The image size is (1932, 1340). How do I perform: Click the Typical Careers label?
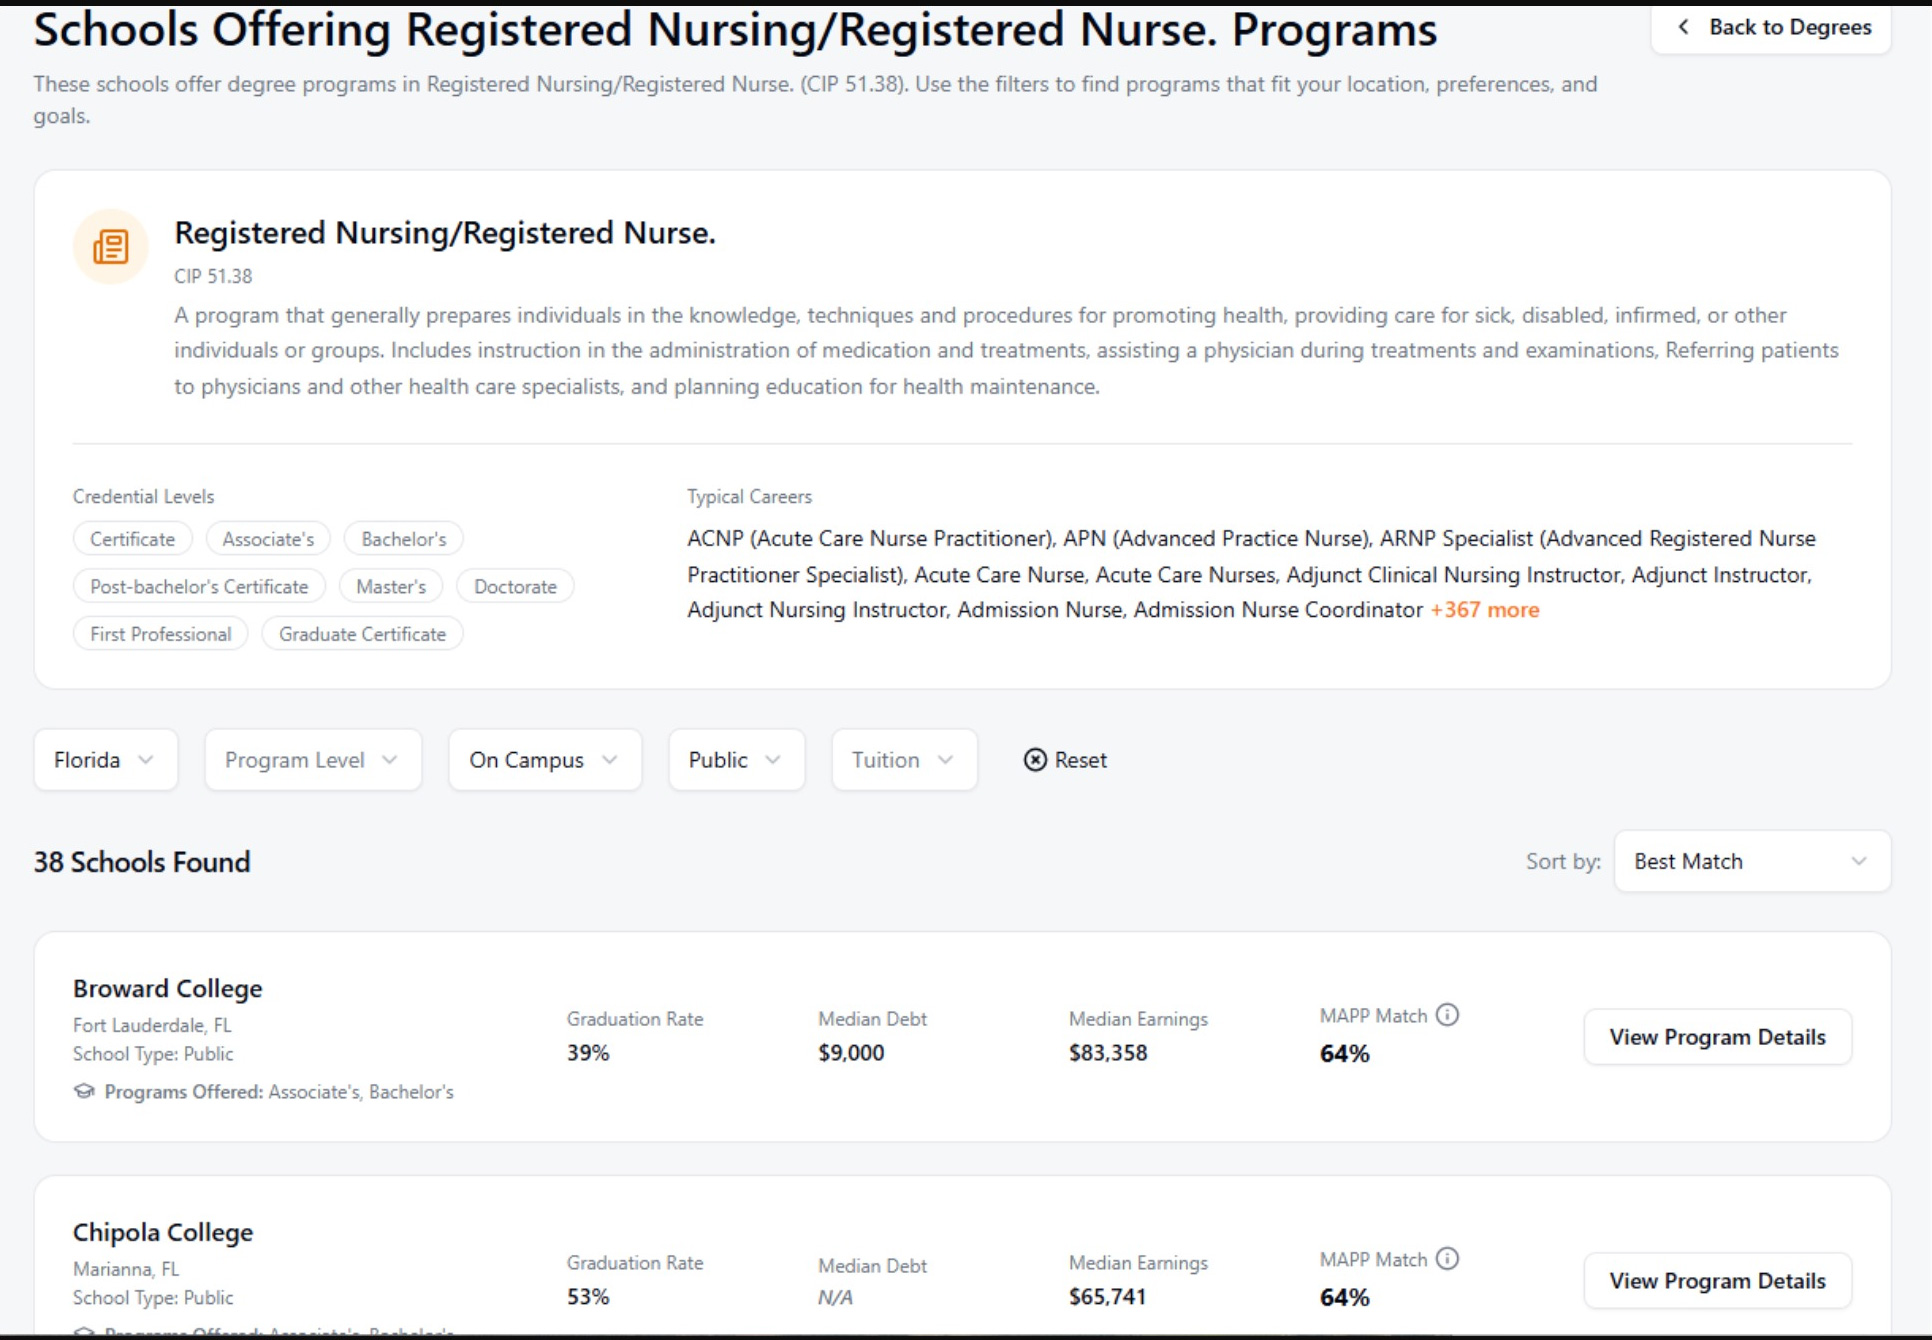click(x=749, y=497)
